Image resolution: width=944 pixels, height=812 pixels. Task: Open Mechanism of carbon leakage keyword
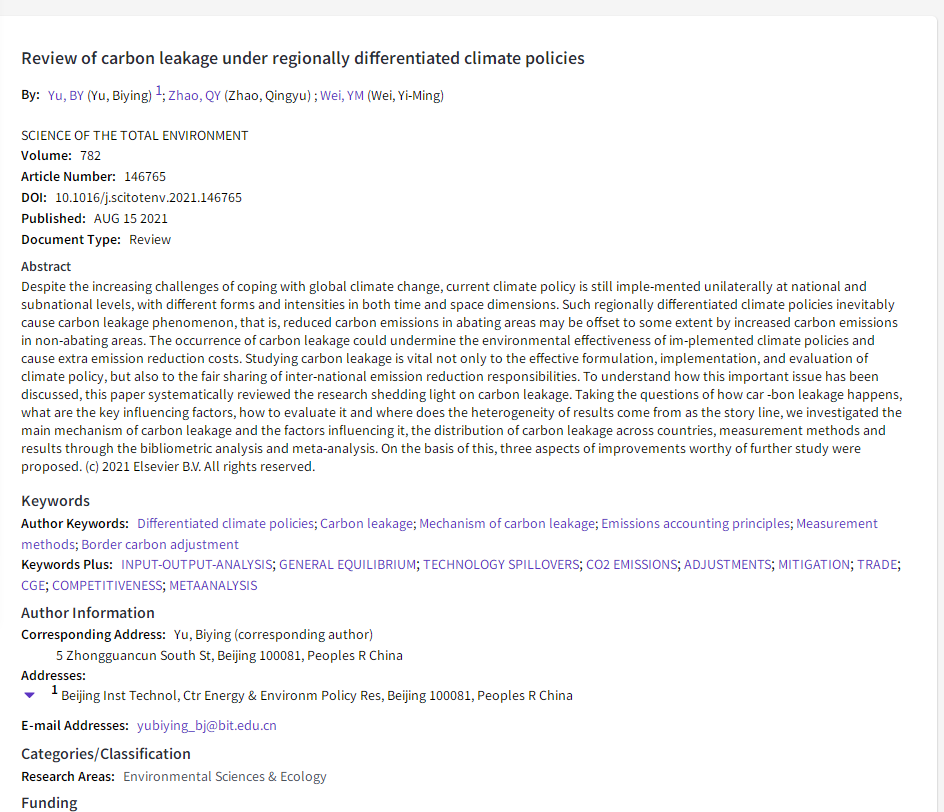click(507, 523)
